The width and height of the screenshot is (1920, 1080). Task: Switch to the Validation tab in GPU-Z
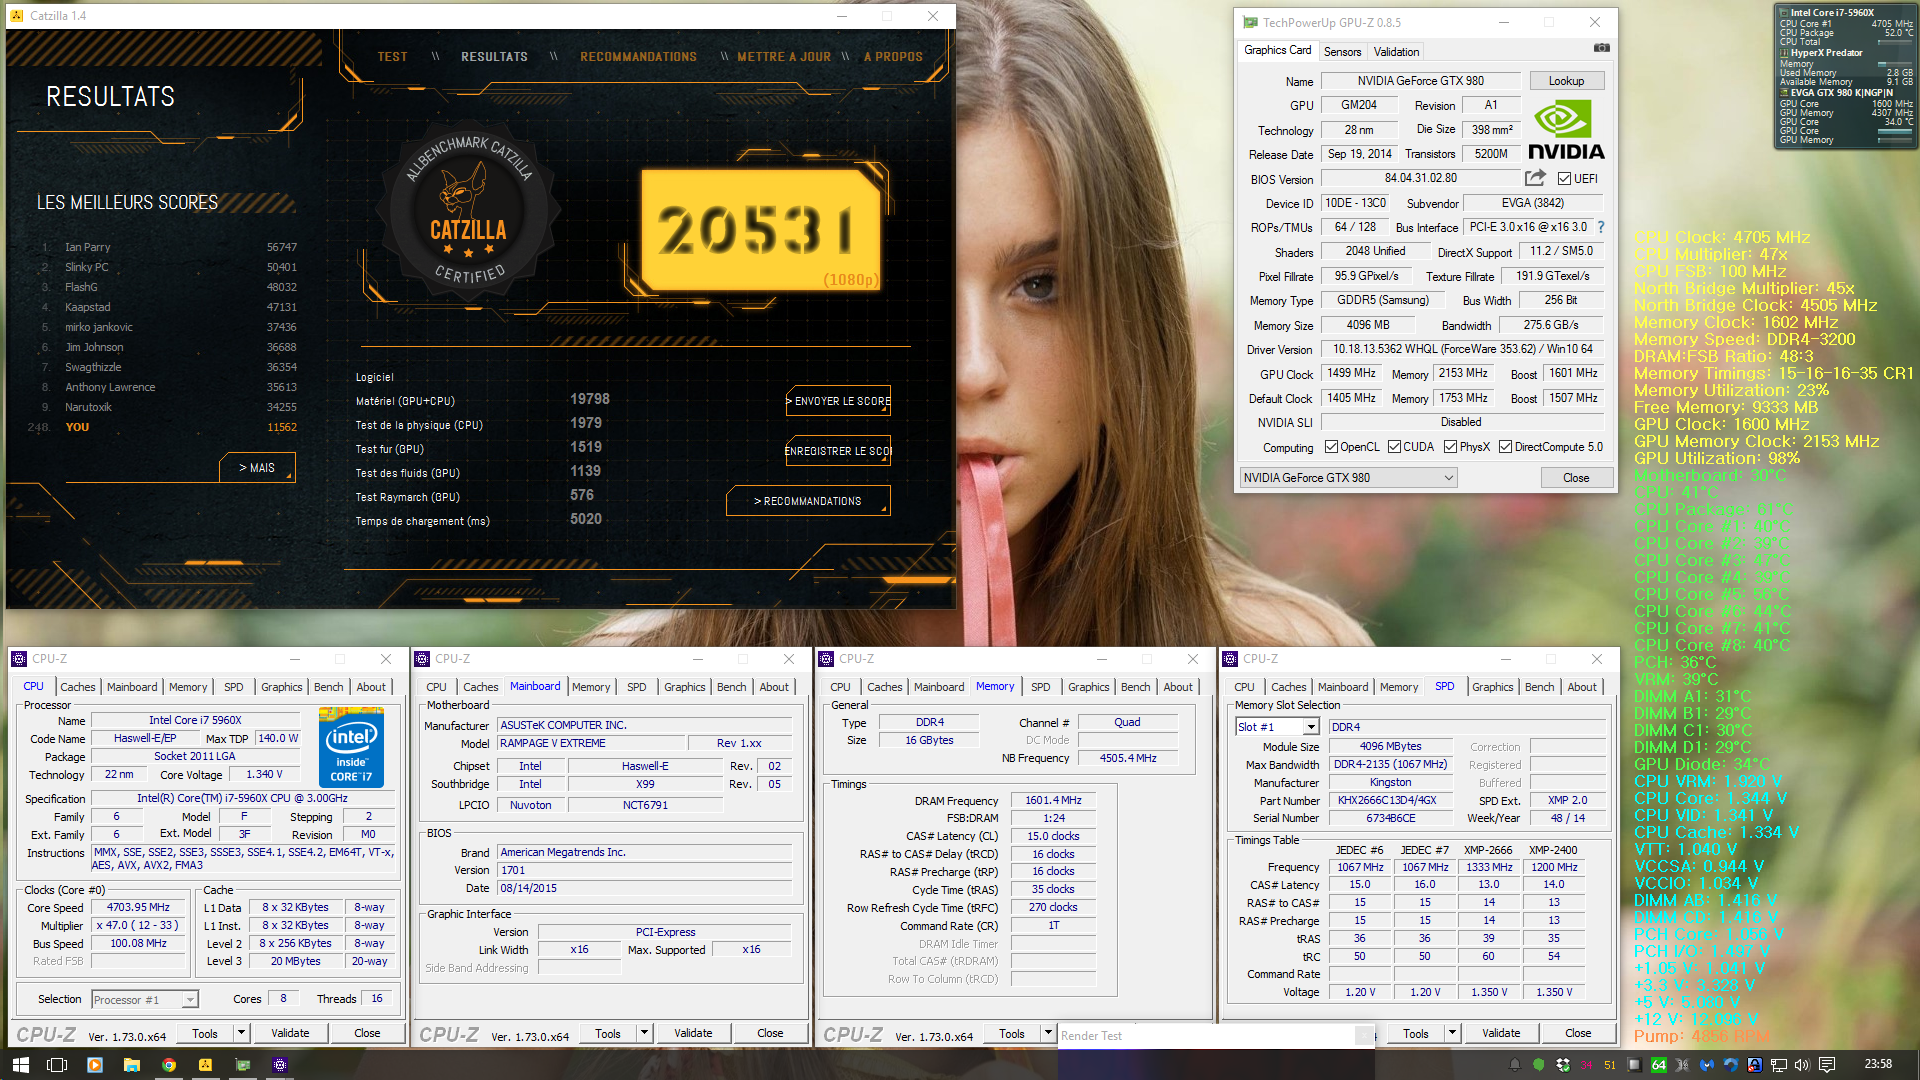pyautogui.click(x=1396, y=52)
